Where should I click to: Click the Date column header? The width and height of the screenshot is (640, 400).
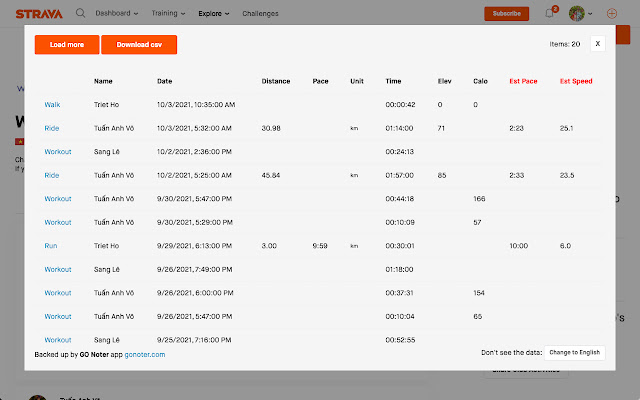(x=164, y=81)
